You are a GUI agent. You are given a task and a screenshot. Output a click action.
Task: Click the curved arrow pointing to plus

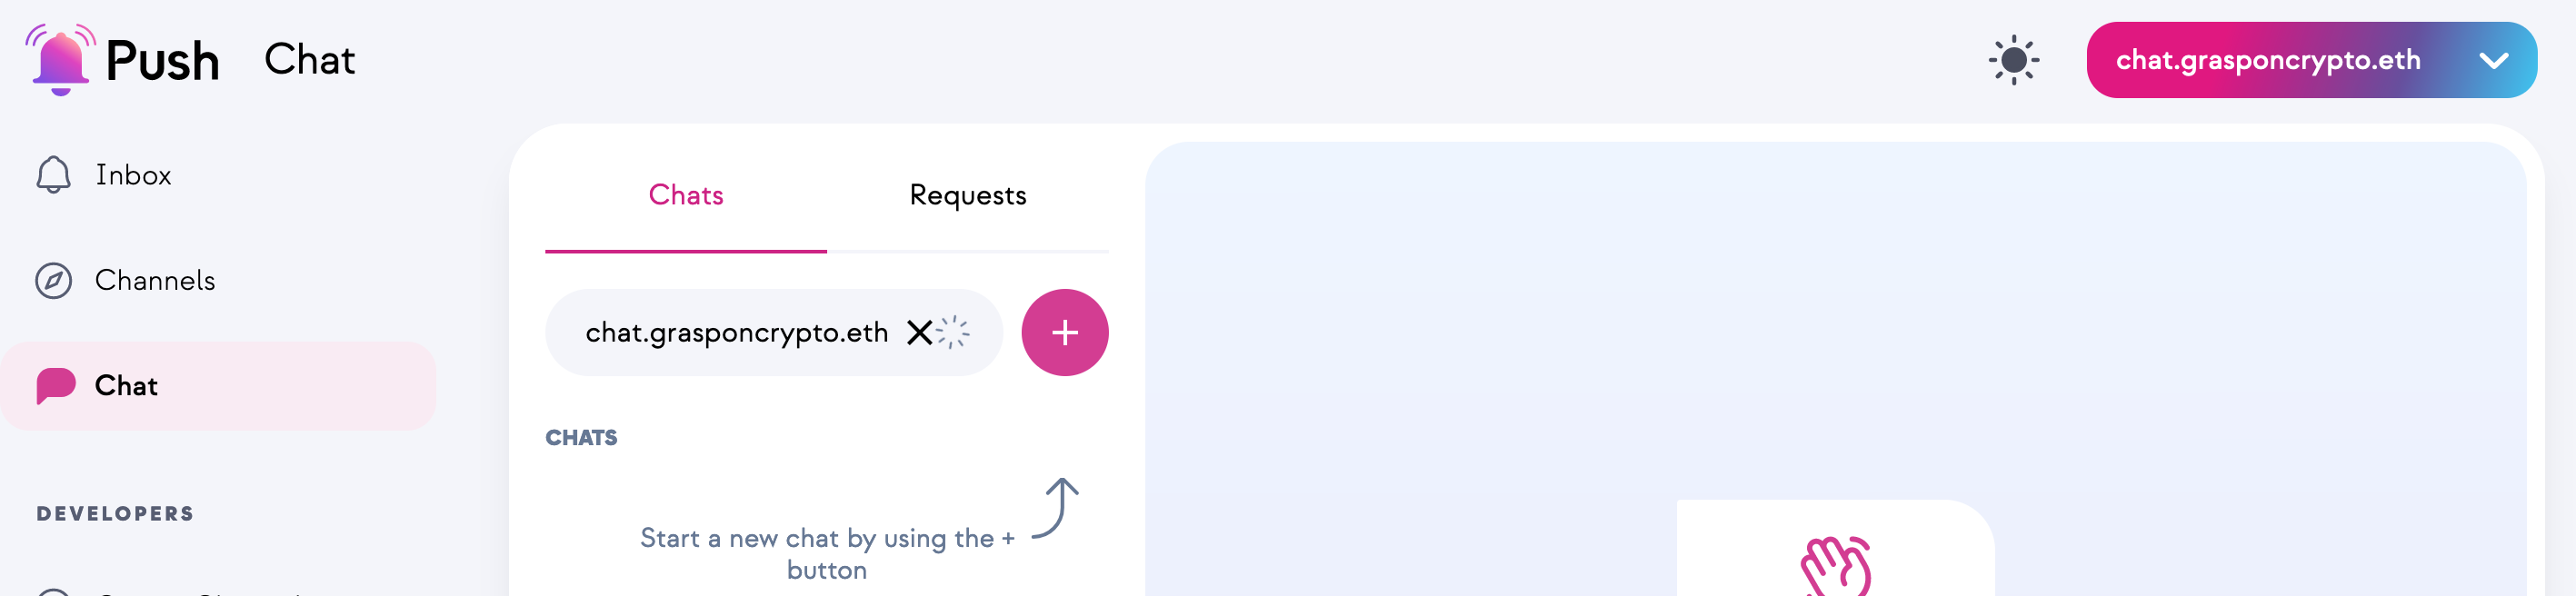click(x=1056, y=508)
